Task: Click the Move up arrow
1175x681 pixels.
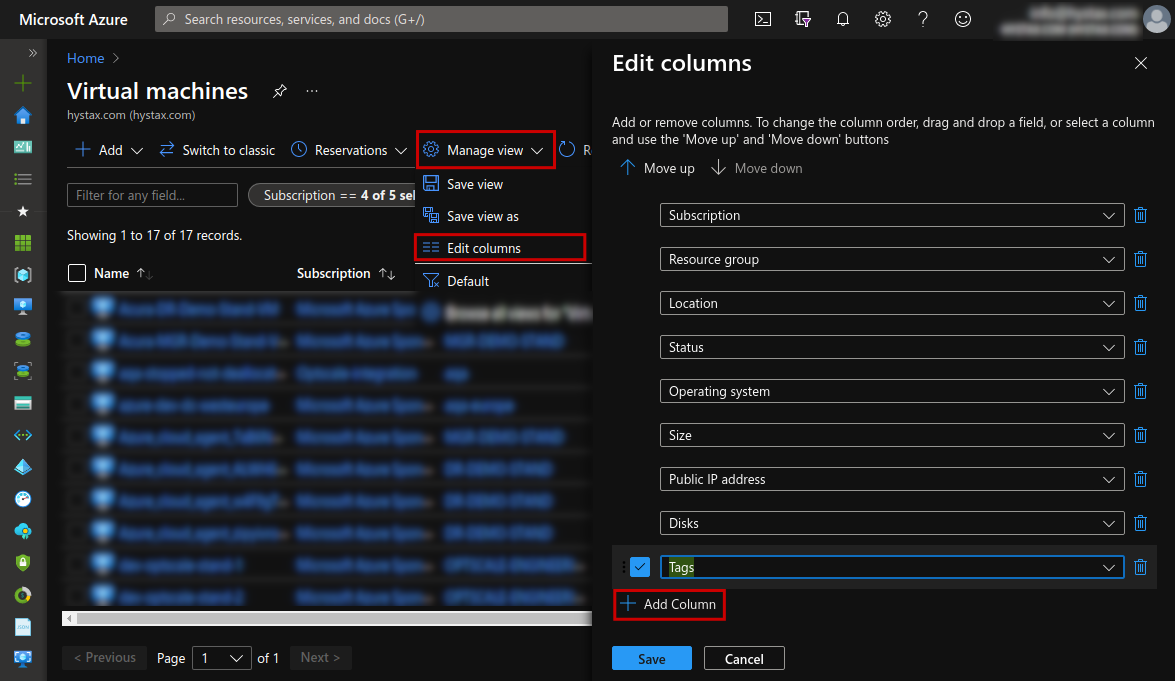Action: point(657,169)
